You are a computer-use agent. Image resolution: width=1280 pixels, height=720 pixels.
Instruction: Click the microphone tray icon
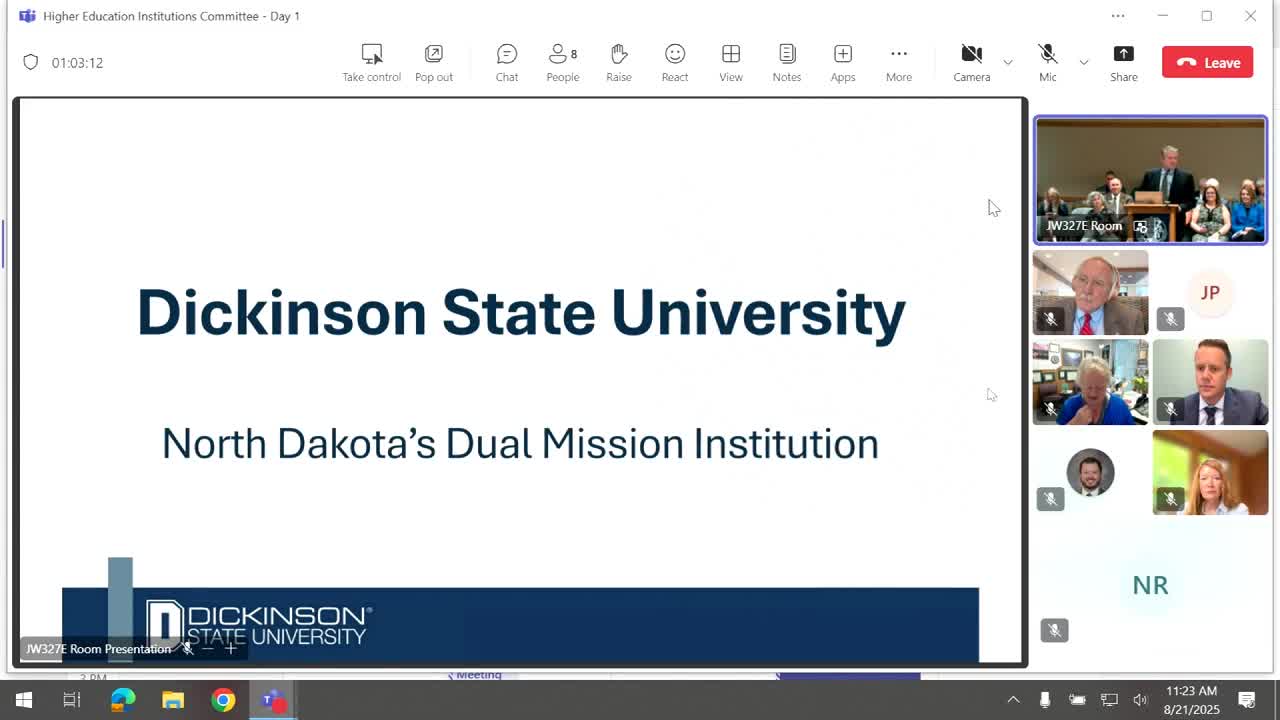[1045, 700]
